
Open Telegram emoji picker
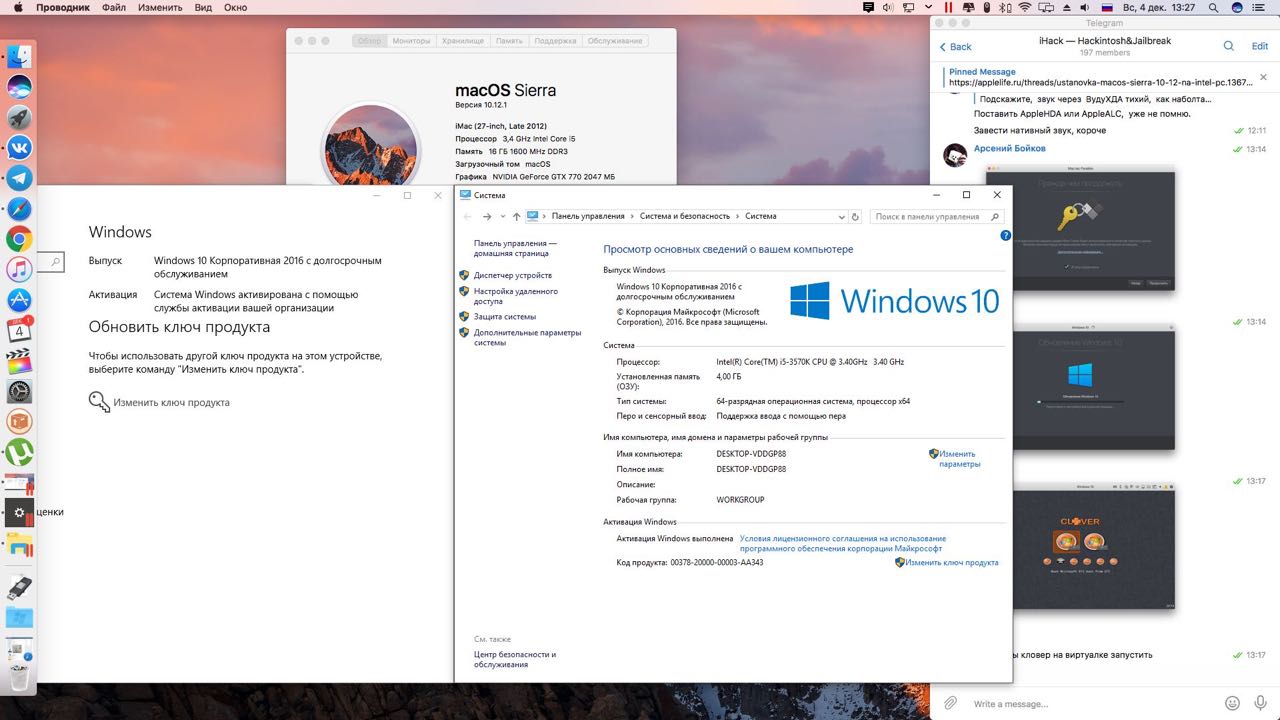pos(1233,704)
